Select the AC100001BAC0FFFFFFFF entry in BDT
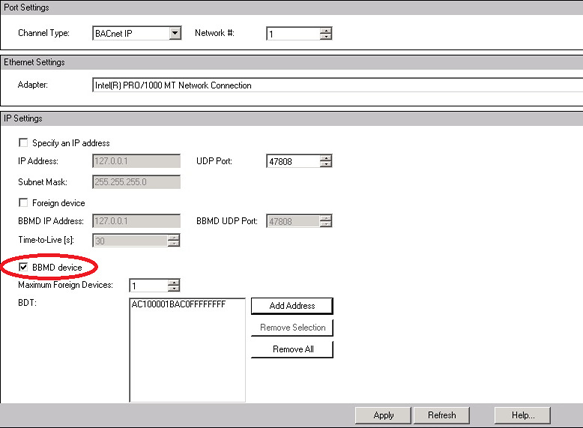583x428 pixels. (178, 304)
